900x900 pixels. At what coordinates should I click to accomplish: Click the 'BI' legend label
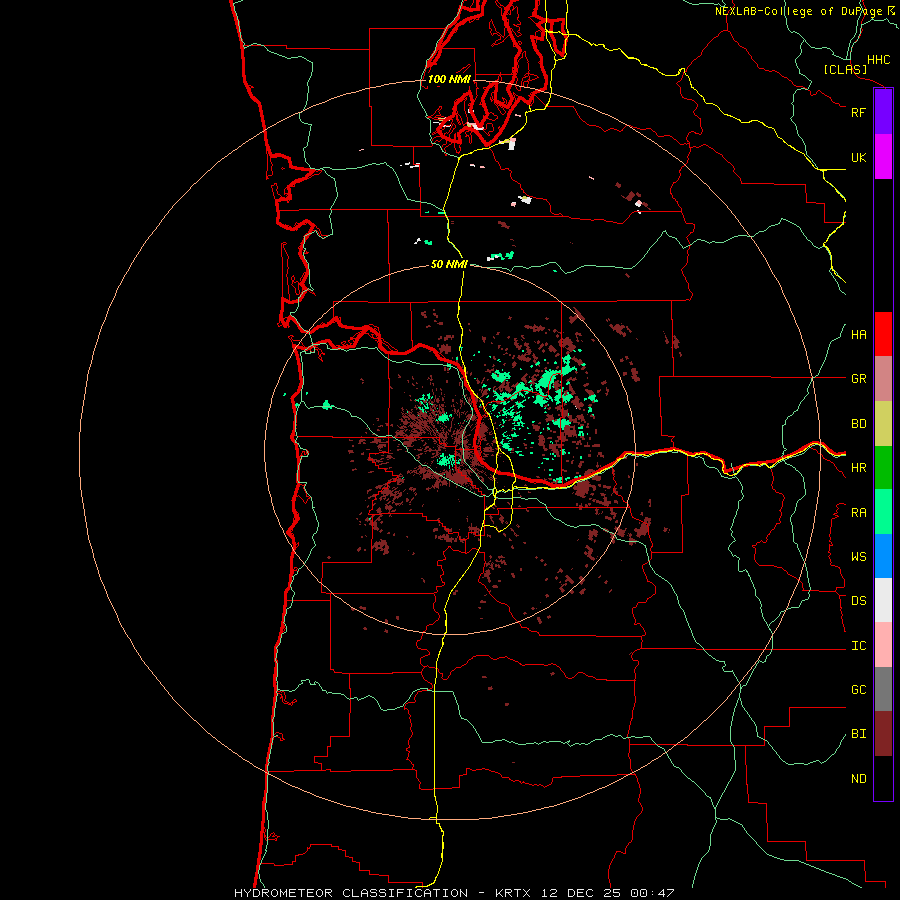pos(858,734)
